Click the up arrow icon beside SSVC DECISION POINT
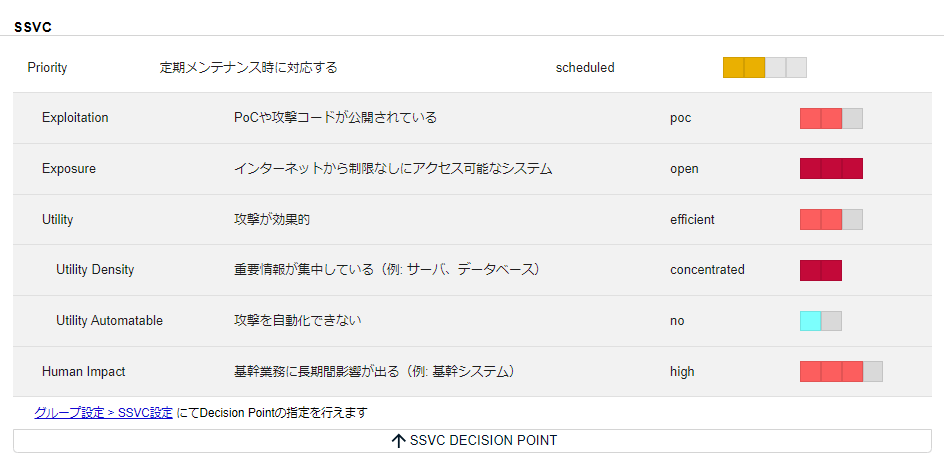 (x=398, y=441)
